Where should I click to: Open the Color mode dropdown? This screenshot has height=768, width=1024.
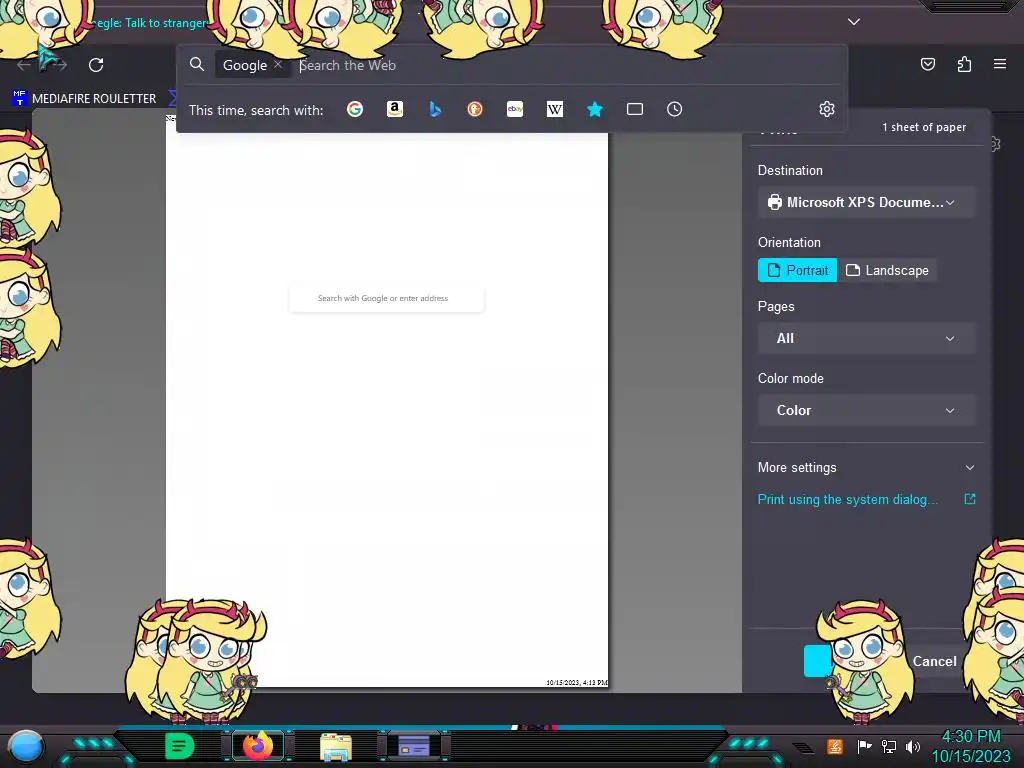(x=867, y=410)
